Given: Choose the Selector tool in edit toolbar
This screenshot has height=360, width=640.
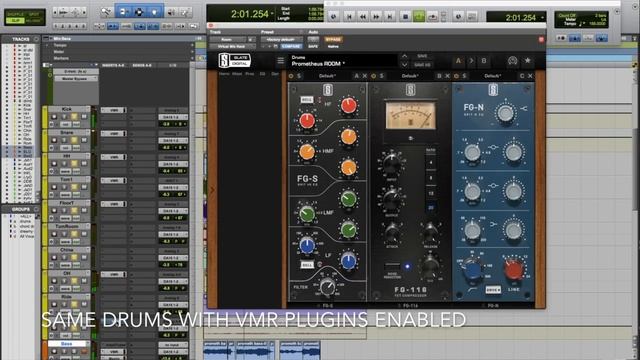Looking at the screenshot, I should click(x=139, y=11).
